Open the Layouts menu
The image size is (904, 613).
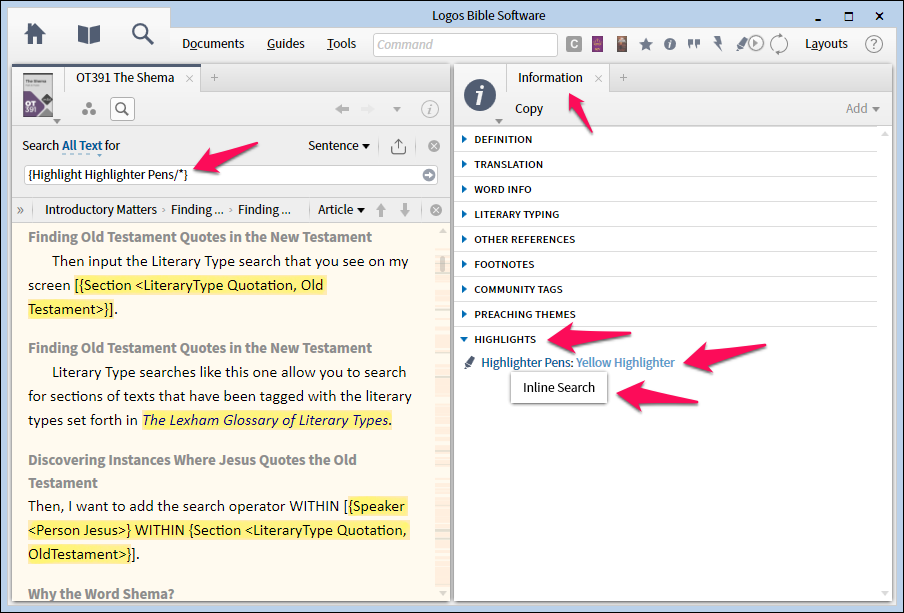[826, 44]
